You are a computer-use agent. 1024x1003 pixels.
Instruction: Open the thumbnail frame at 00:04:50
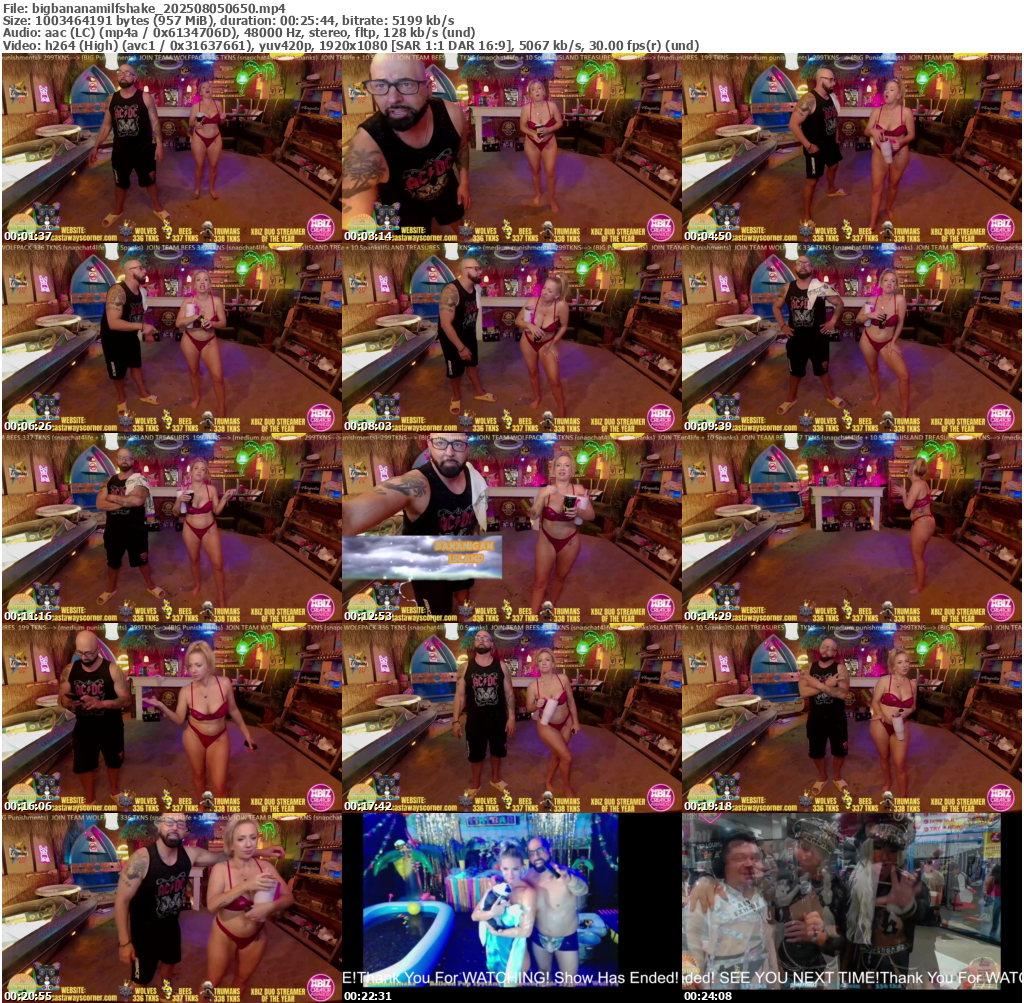tap(852, 148)
